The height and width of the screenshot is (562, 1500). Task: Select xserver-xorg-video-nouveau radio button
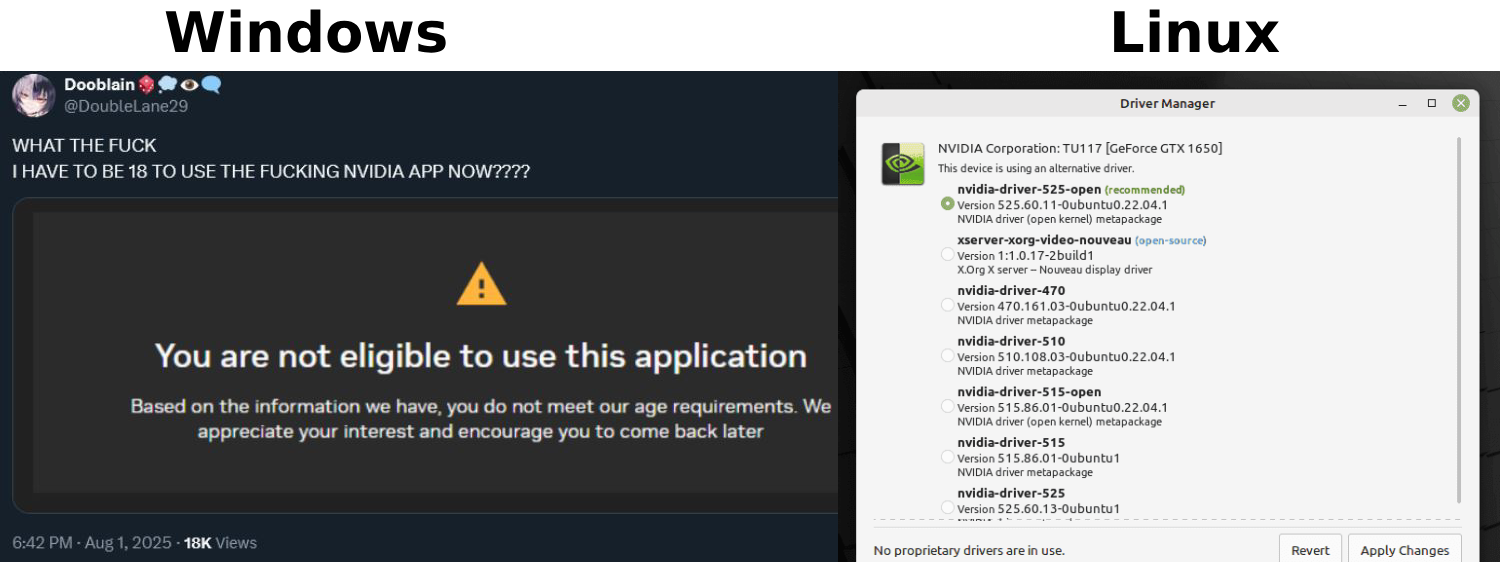[947, 254]
